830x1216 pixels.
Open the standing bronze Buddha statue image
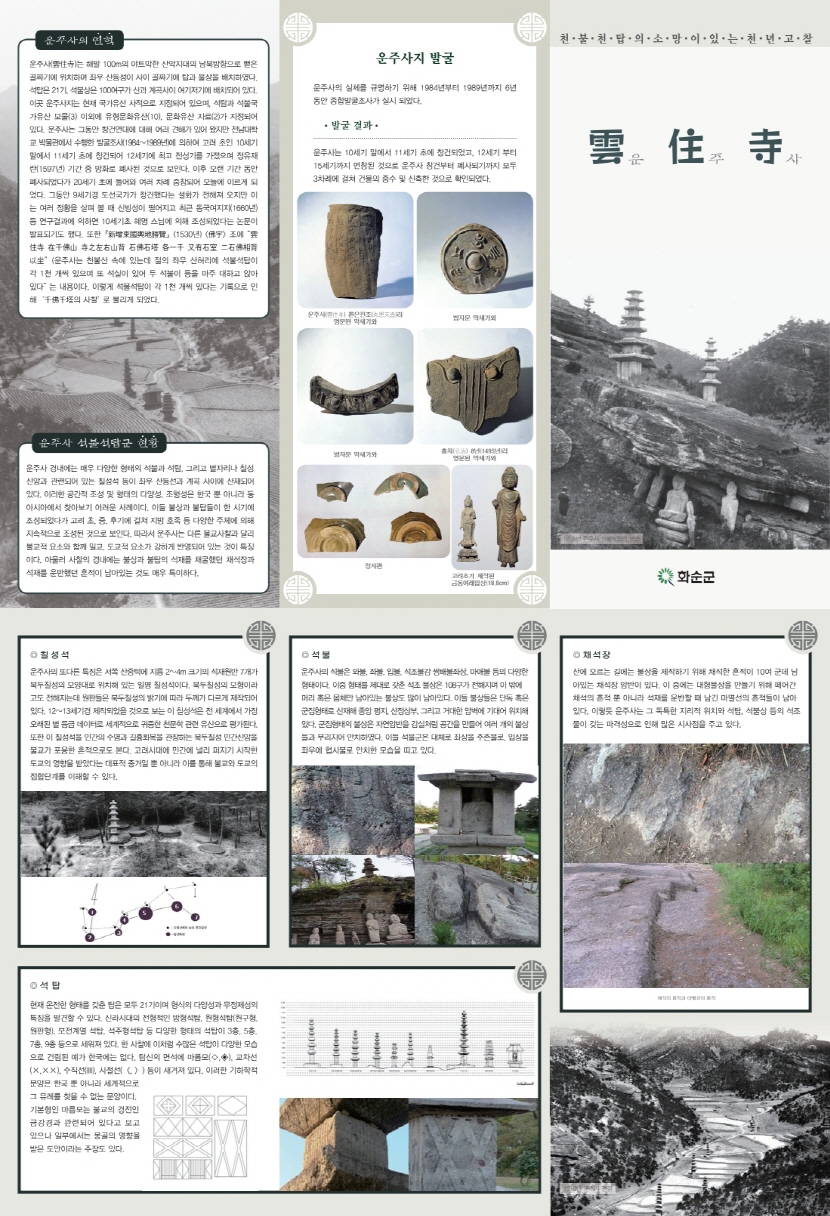pos(508,515)
